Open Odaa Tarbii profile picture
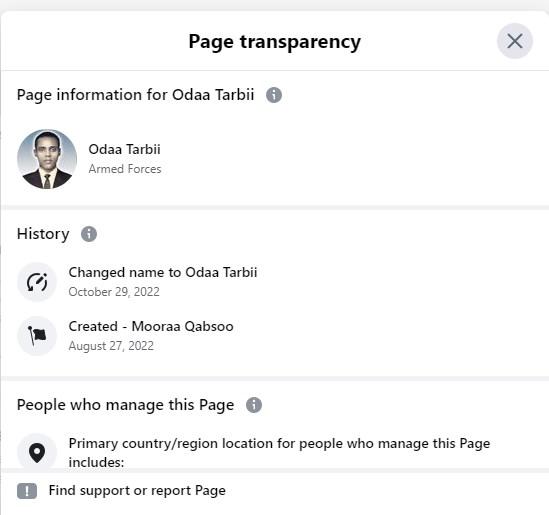The image size is (549, 515). tap(47, 159)
